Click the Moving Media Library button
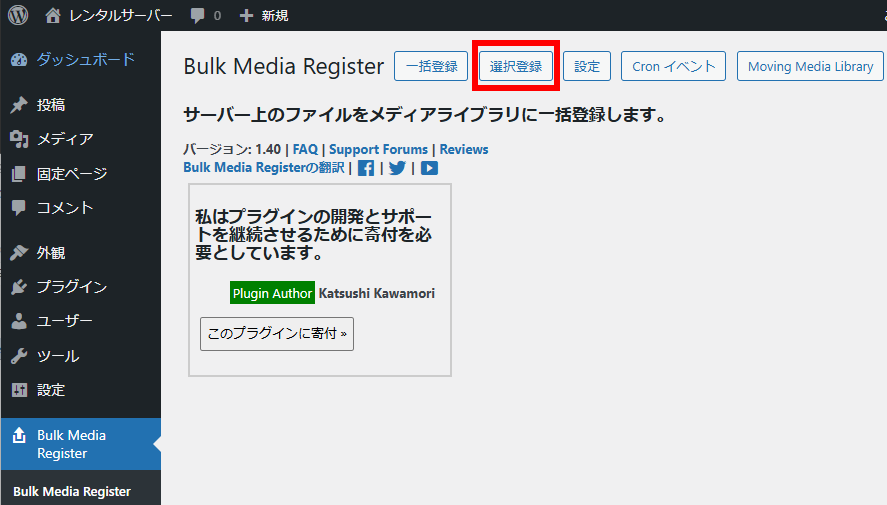Viewport: 887px width, 505px height. [x=810, y=67]
